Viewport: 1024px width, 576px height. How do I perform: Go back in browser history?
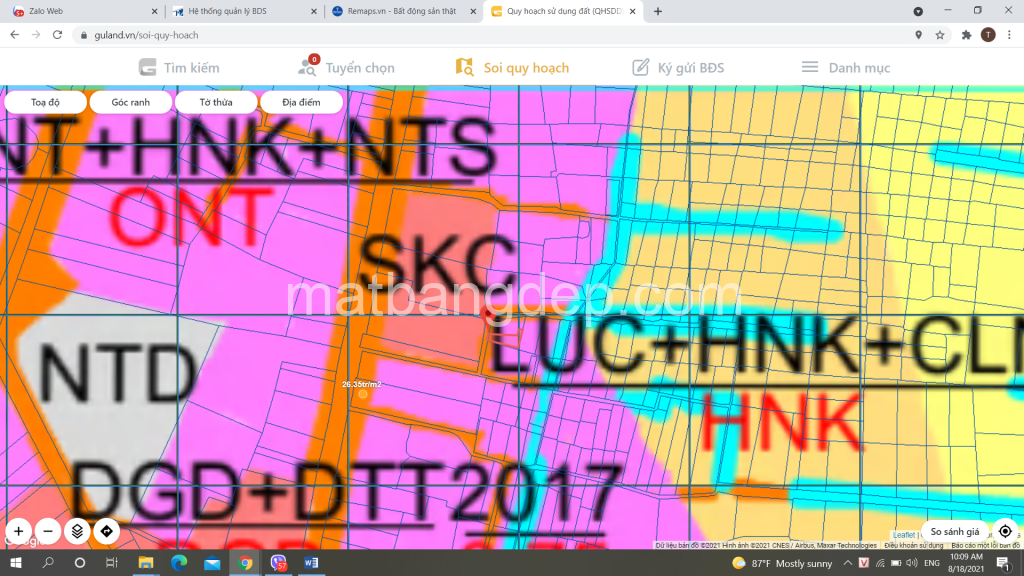(x=14, y=35)
